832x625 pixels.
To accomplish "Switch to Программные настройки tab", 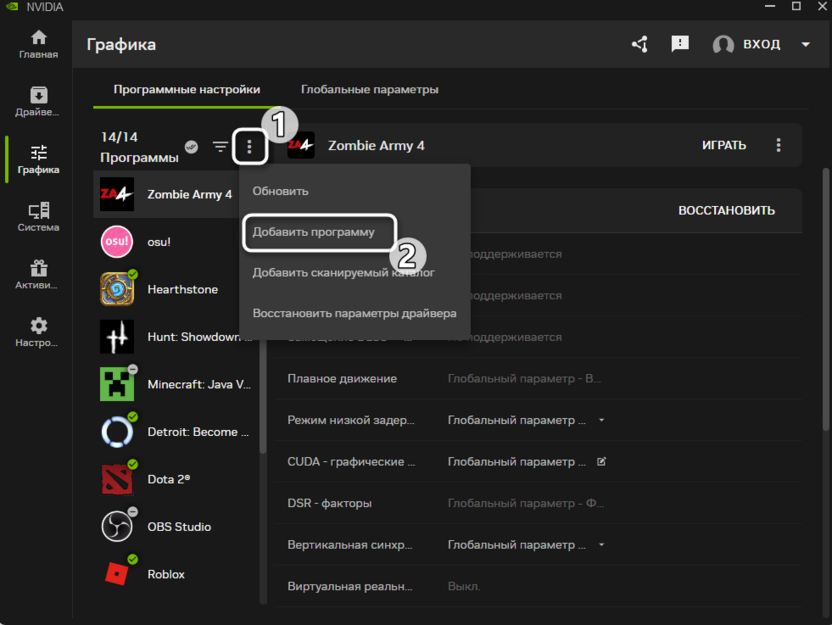I will [187, 89].
